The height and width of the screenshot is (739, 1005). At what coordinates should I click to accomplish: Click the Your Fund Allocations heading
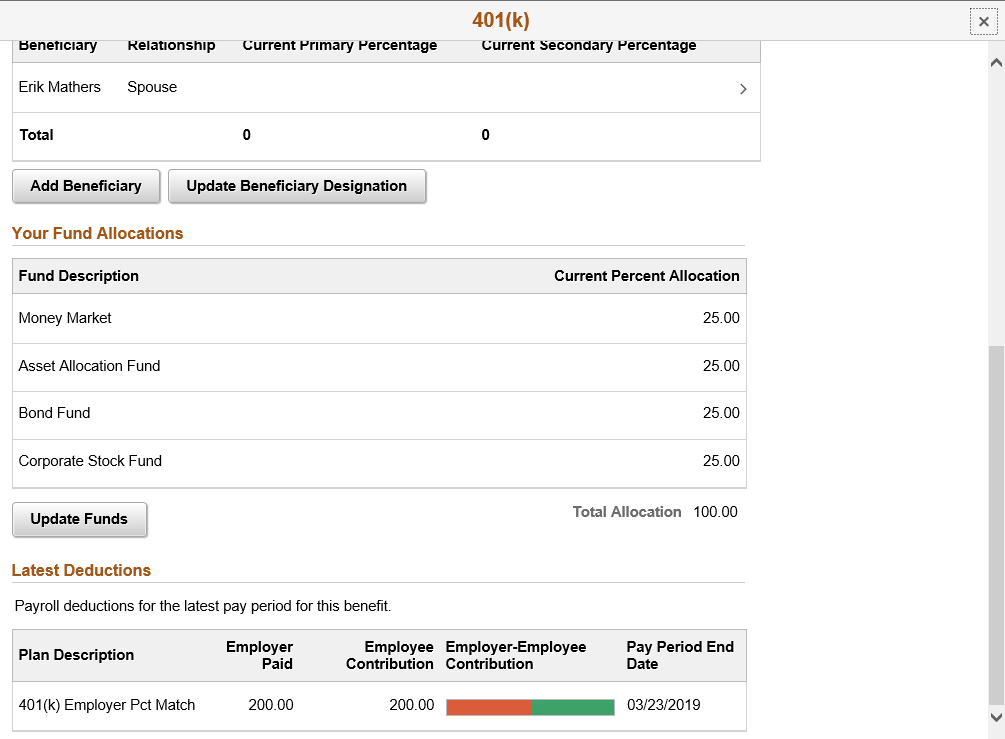[97, 233]
